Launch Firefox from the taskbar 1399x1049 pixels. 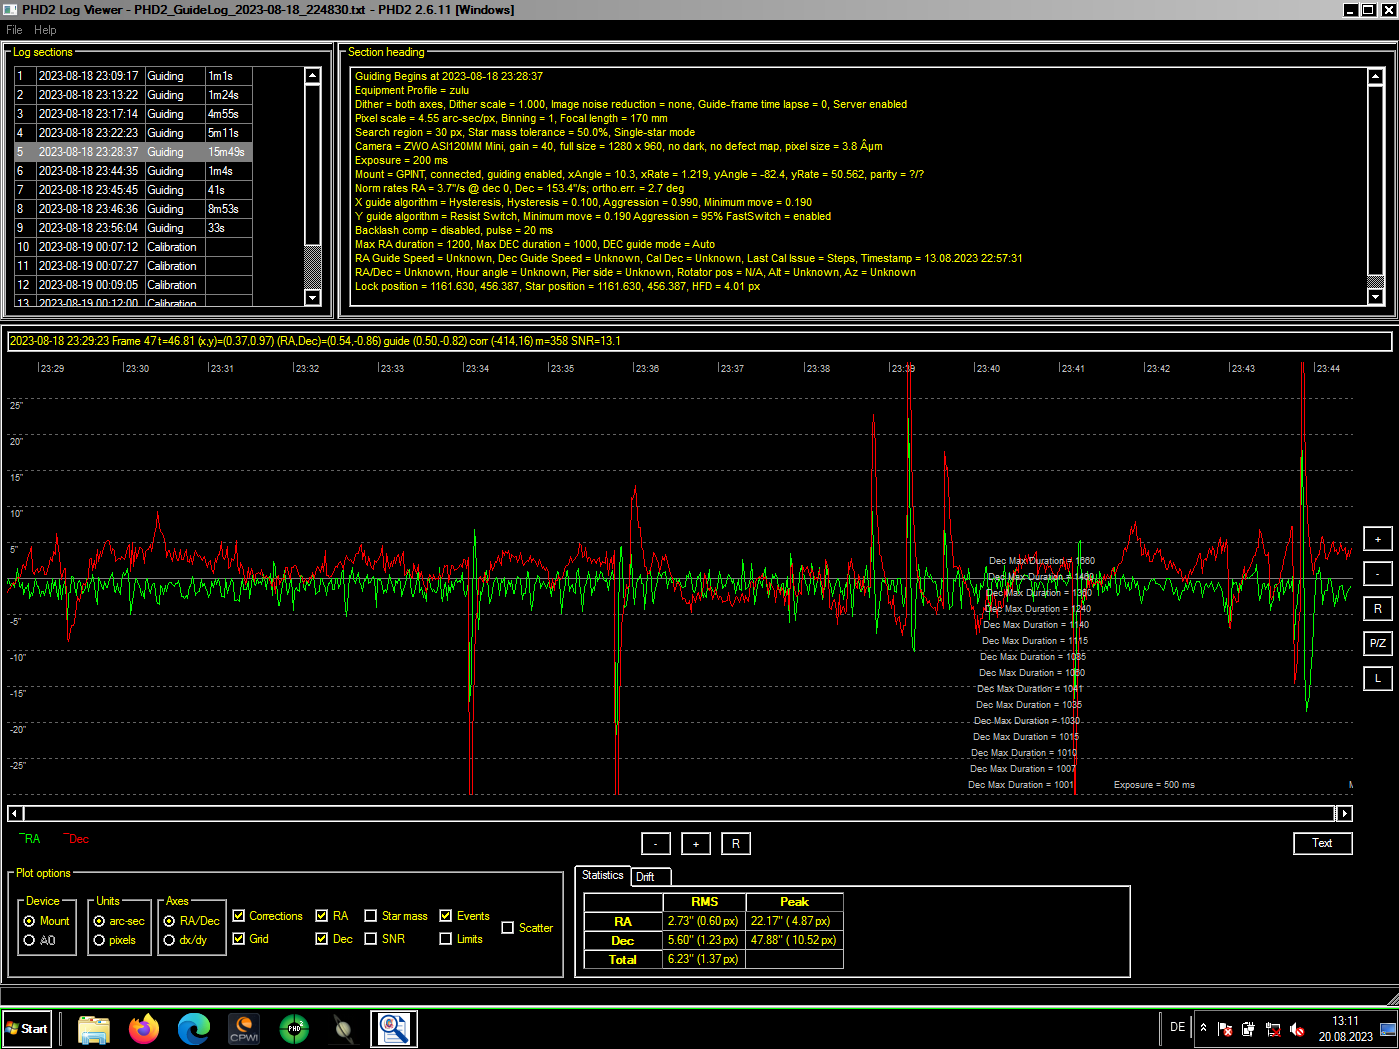click(x=144, y=1029)
